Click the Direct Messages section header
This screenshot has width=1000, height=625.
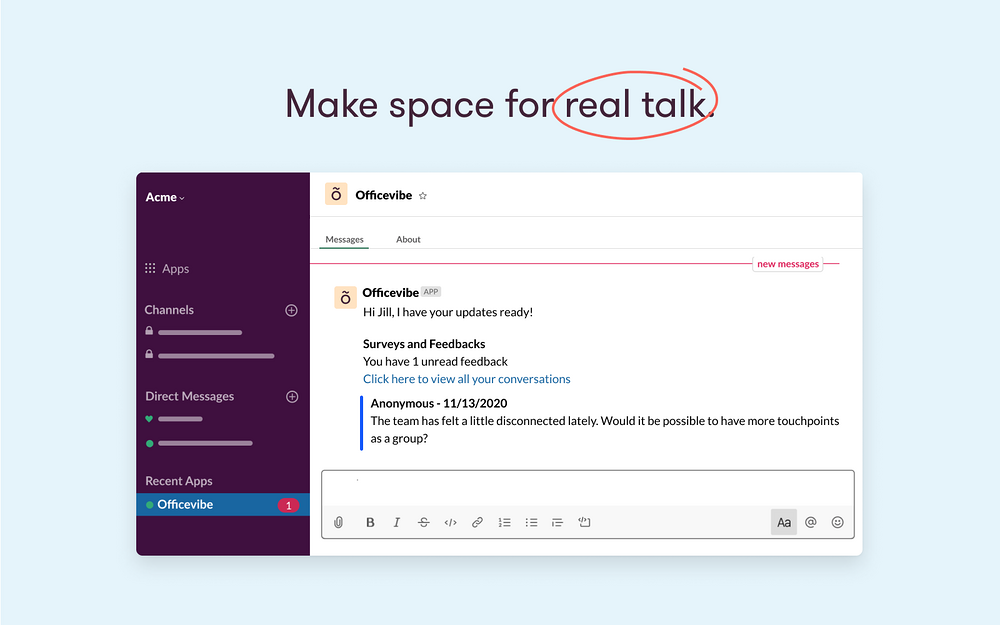(189, 396)
